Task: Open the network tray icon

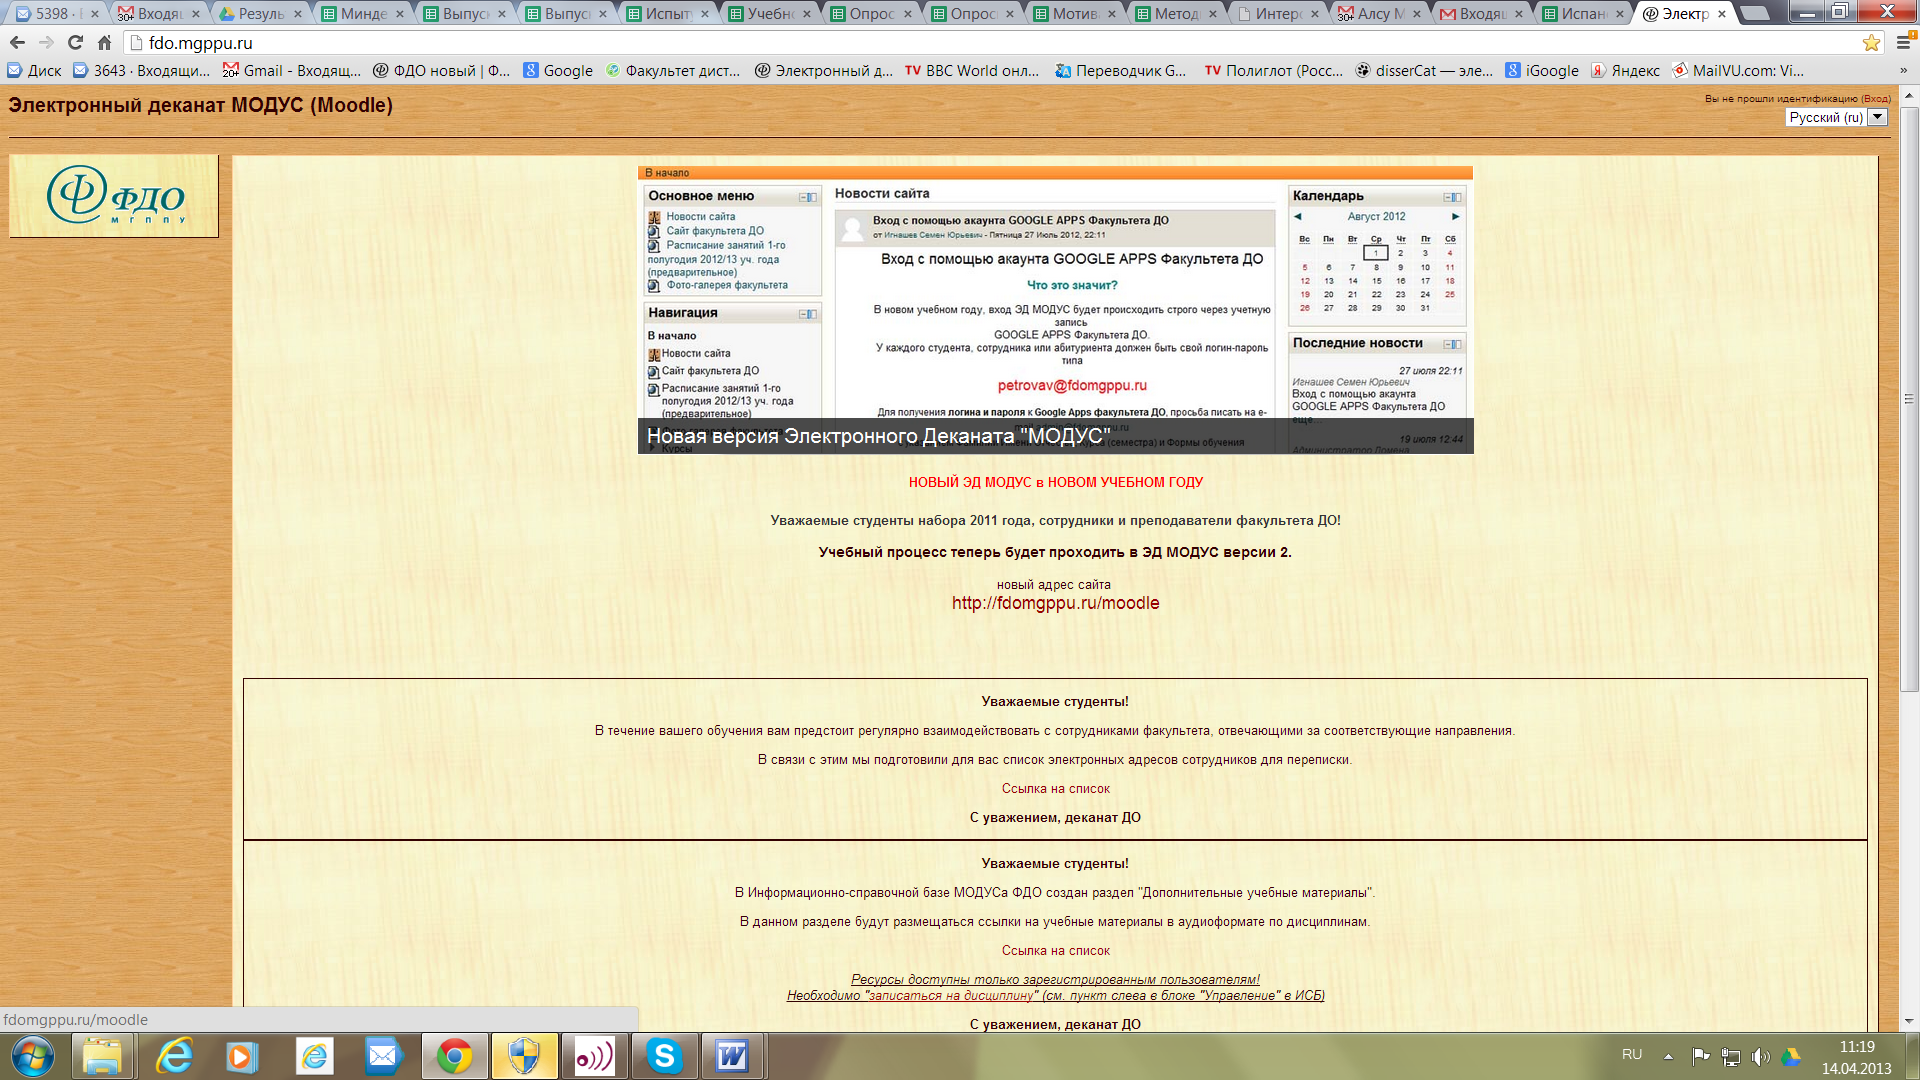Action: point(1731,1056)
